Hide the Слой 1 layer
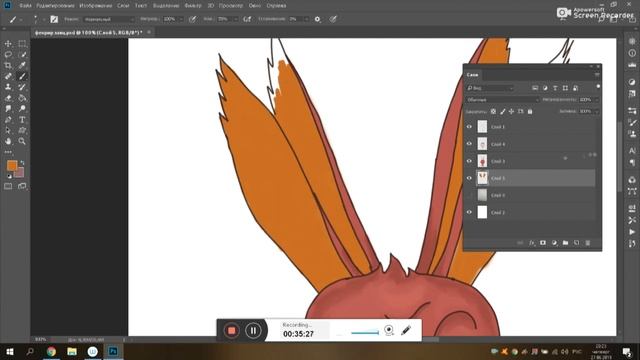 469,127
